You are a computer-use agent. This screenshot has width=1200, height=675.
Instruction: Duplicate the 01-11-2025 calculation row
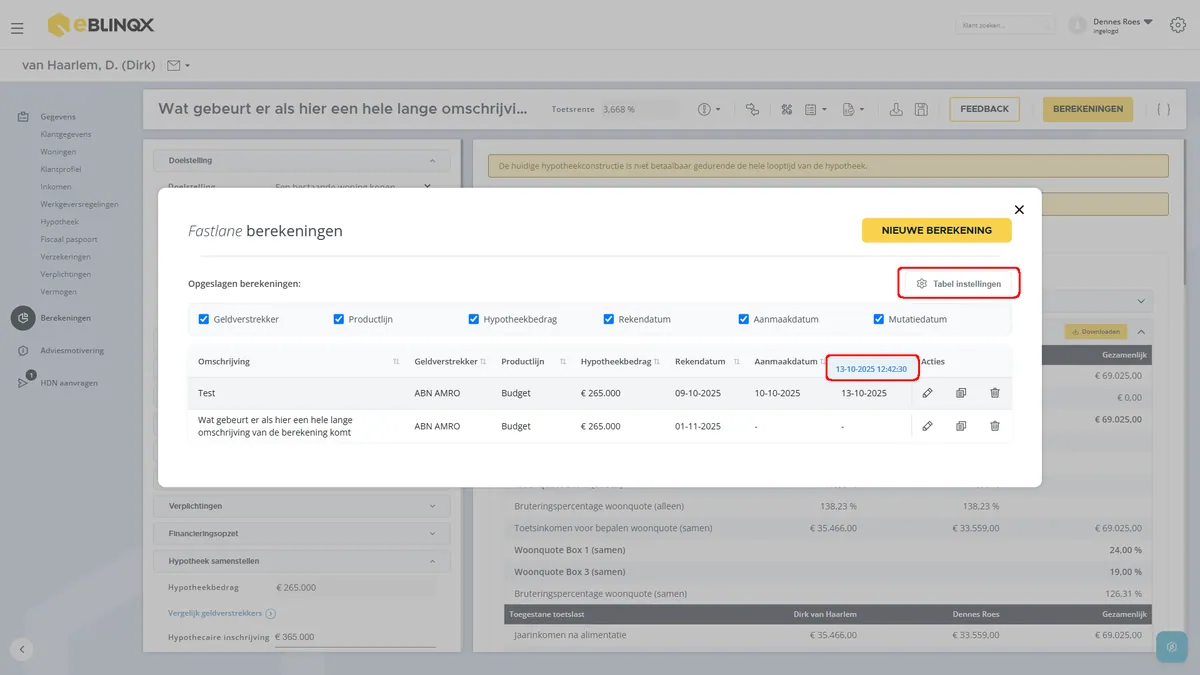click(961, 426)
